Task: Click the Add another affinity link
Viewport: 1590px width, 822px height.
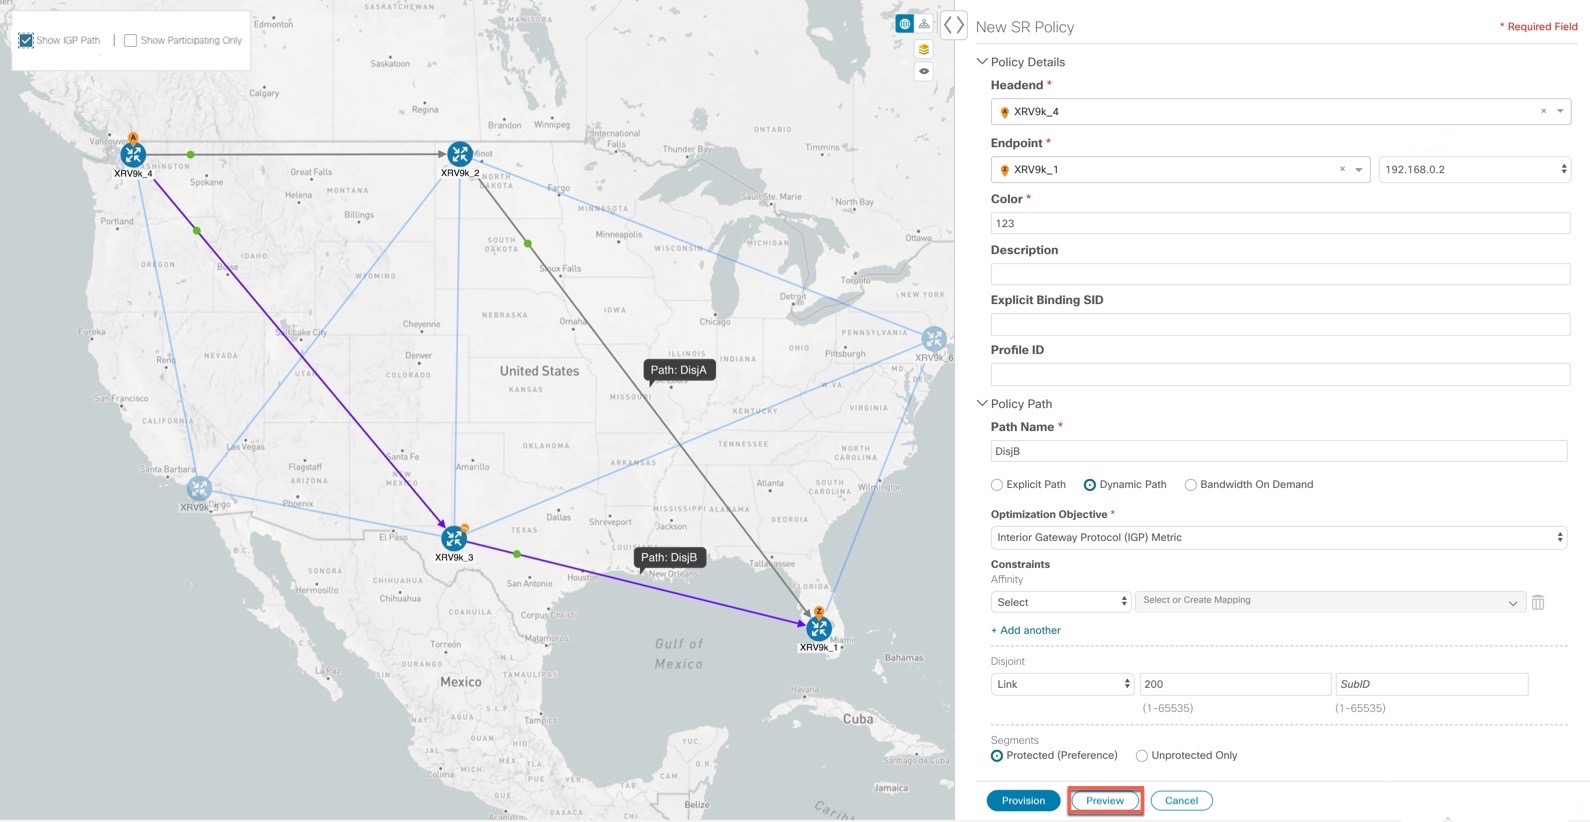Action: 1026,630
